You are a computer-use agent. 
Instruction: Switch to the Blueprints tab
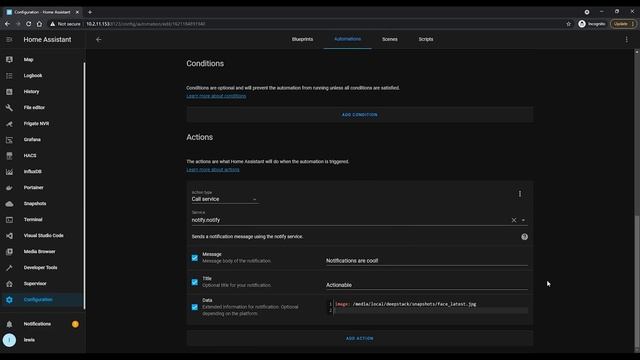point(302,39)
